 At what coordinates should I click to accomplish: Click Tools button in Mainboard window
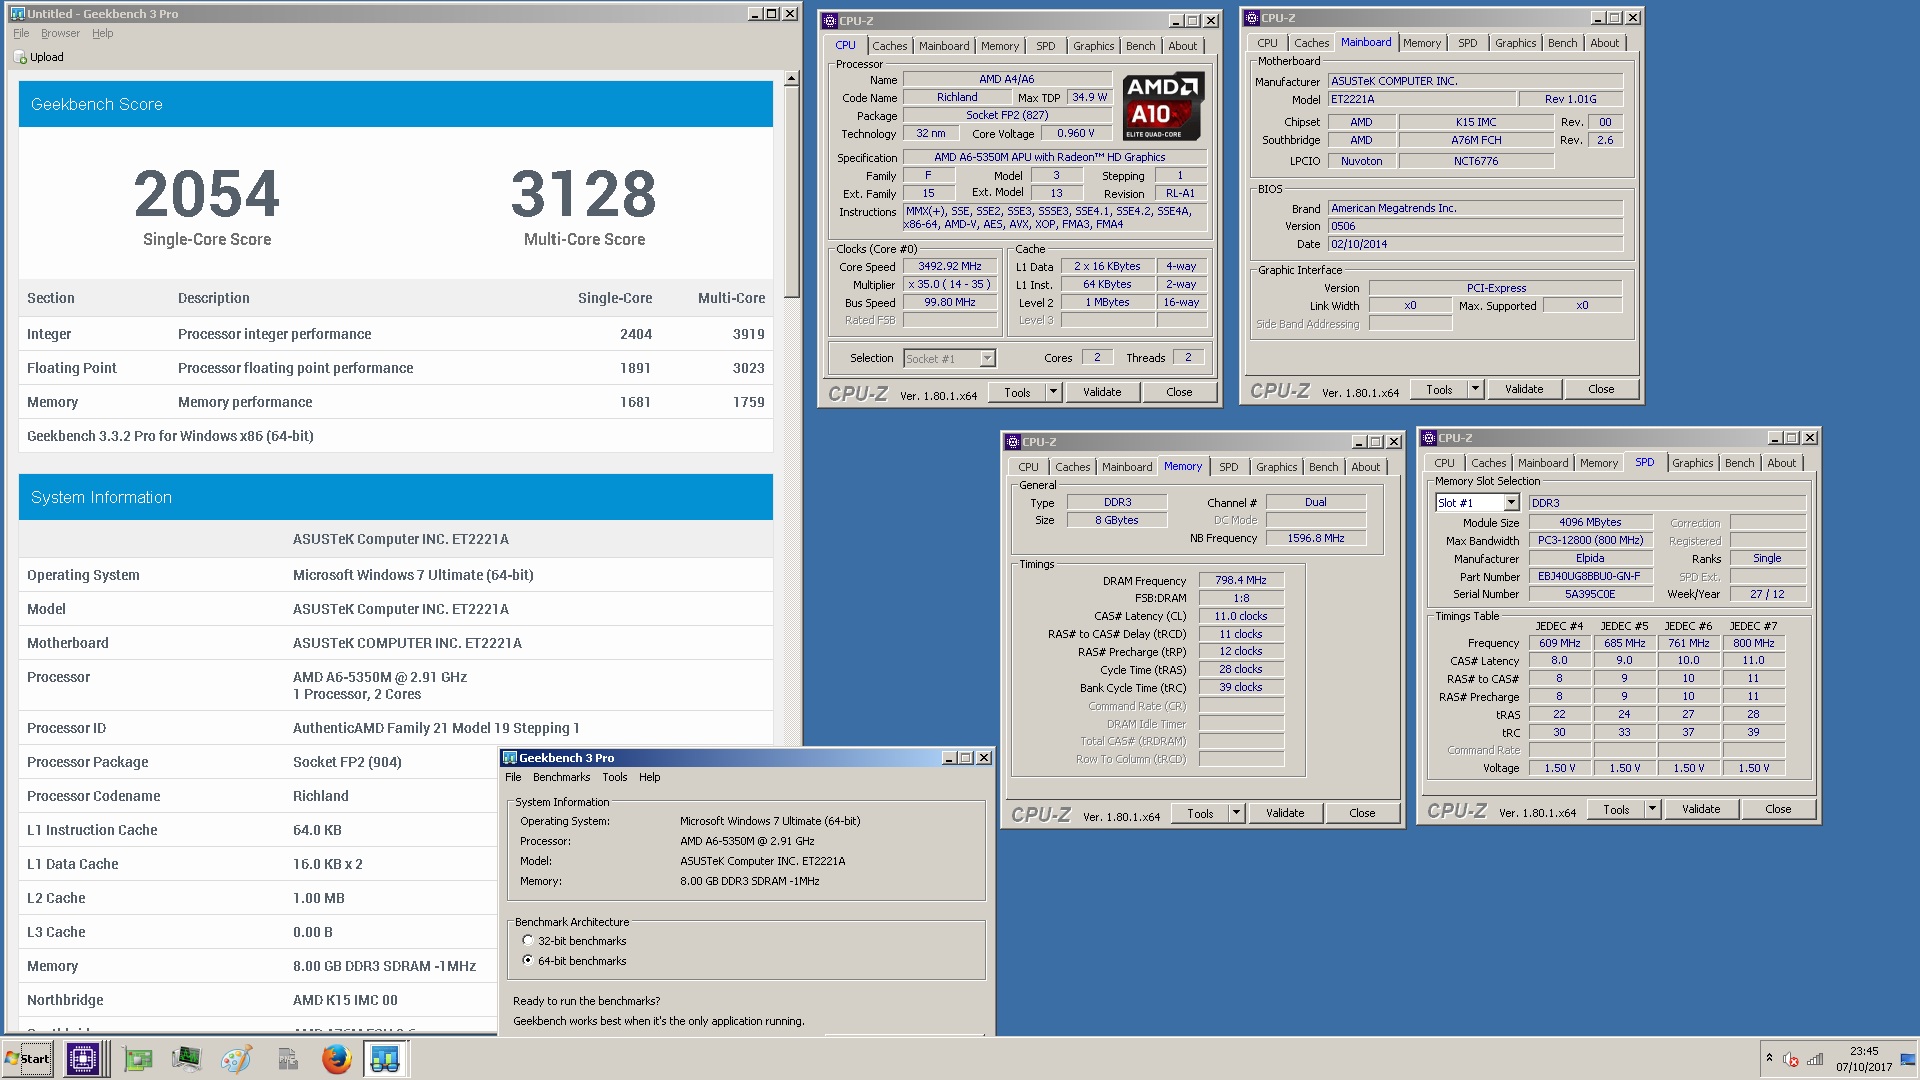1439,389
